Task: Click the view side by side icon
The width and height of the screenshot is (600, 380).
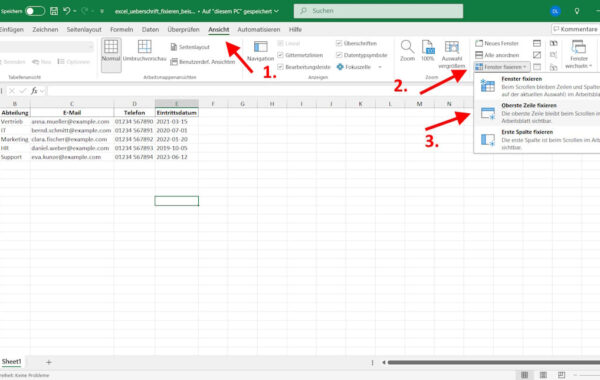Action: click(553, 44)
